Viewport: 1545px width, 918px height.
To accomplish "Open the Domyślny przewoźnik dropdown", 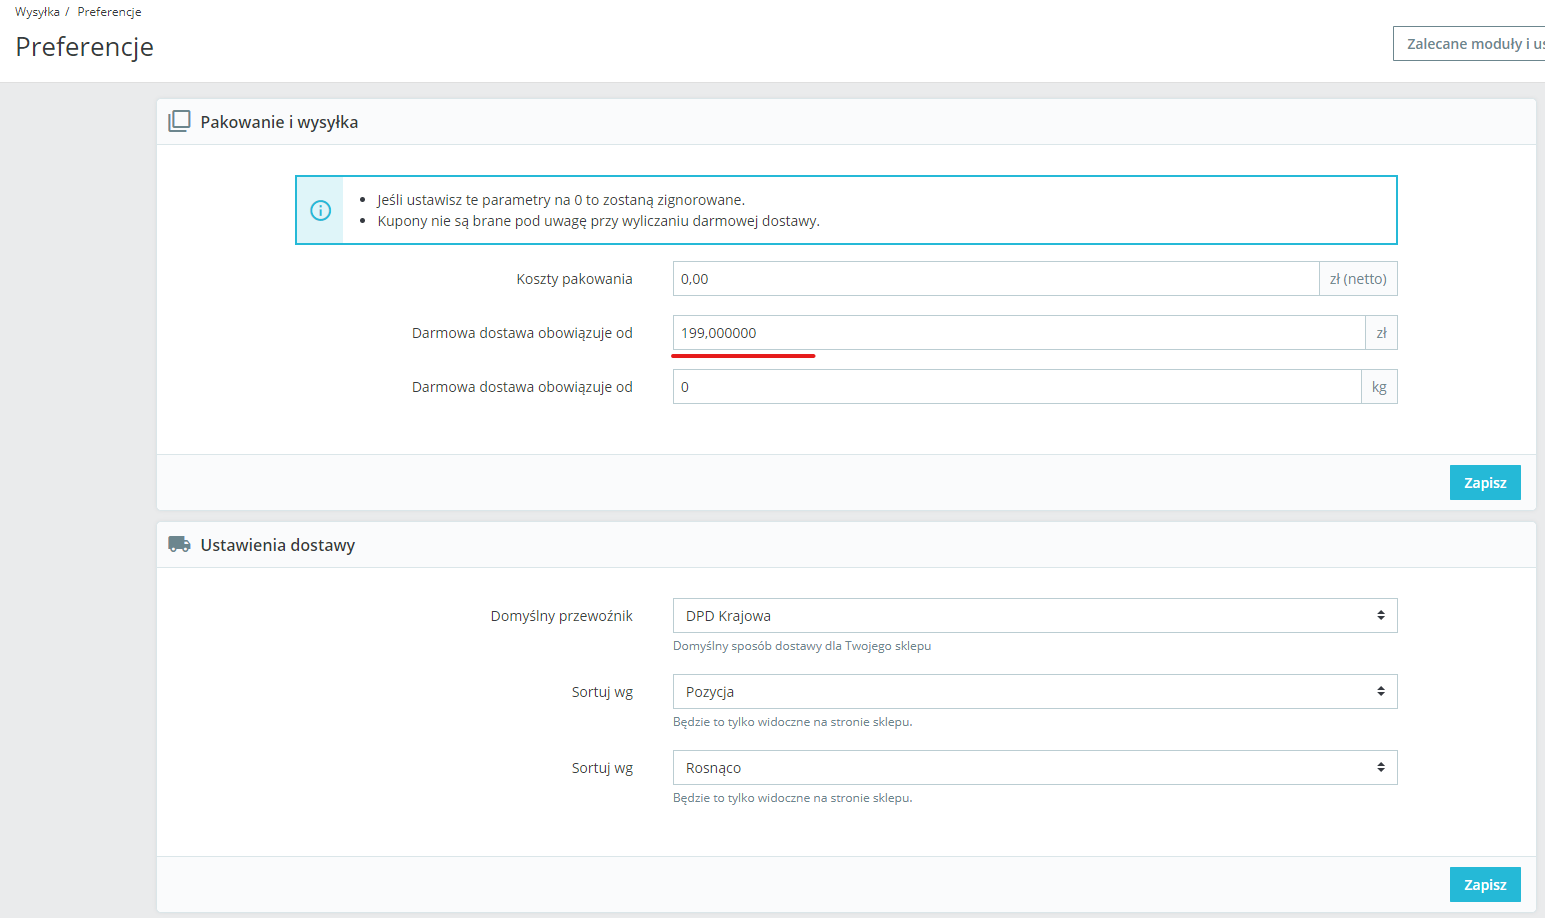I will (1034, 616).
